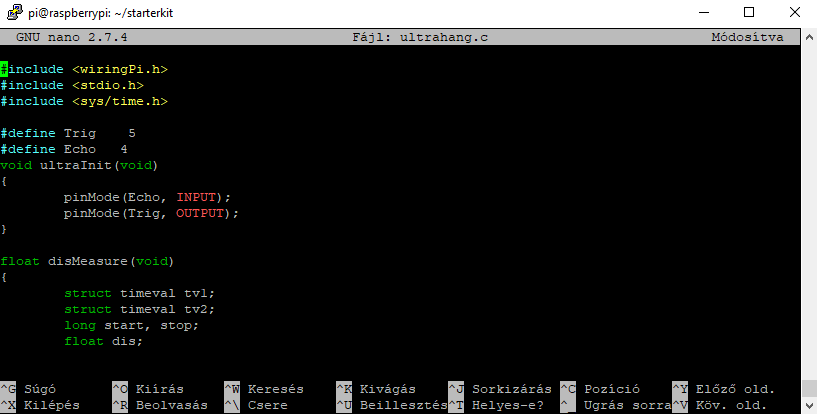Click the ^K Kivágás cut shortcut

click(376, 389)
